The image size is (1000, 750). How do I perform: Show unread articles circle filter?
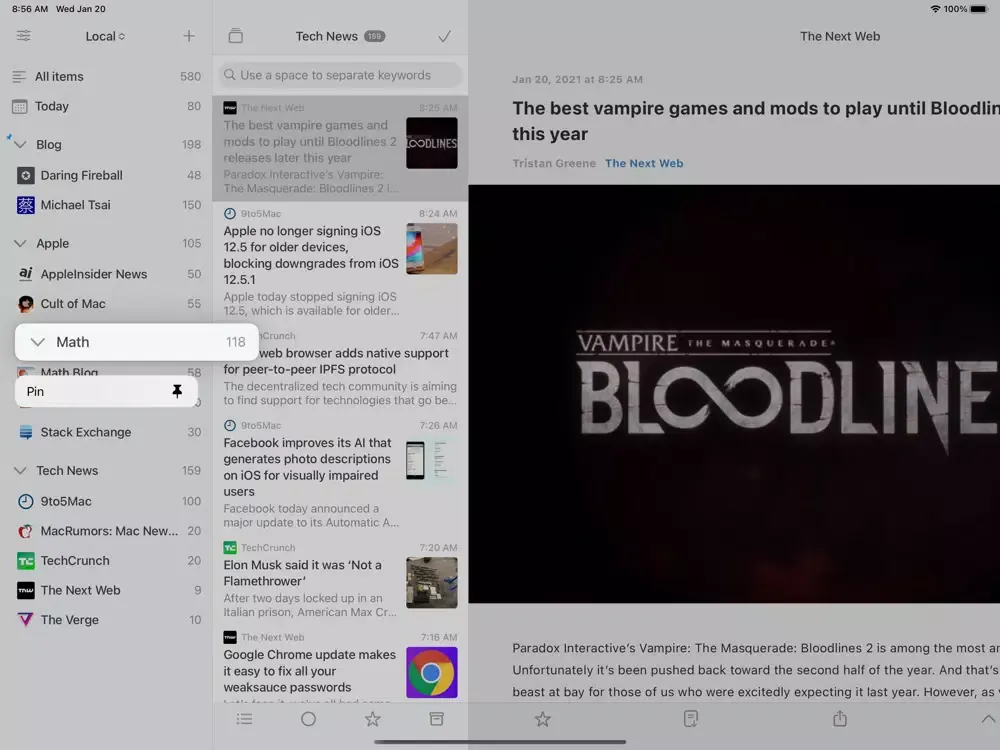click(x=308, y=719)
